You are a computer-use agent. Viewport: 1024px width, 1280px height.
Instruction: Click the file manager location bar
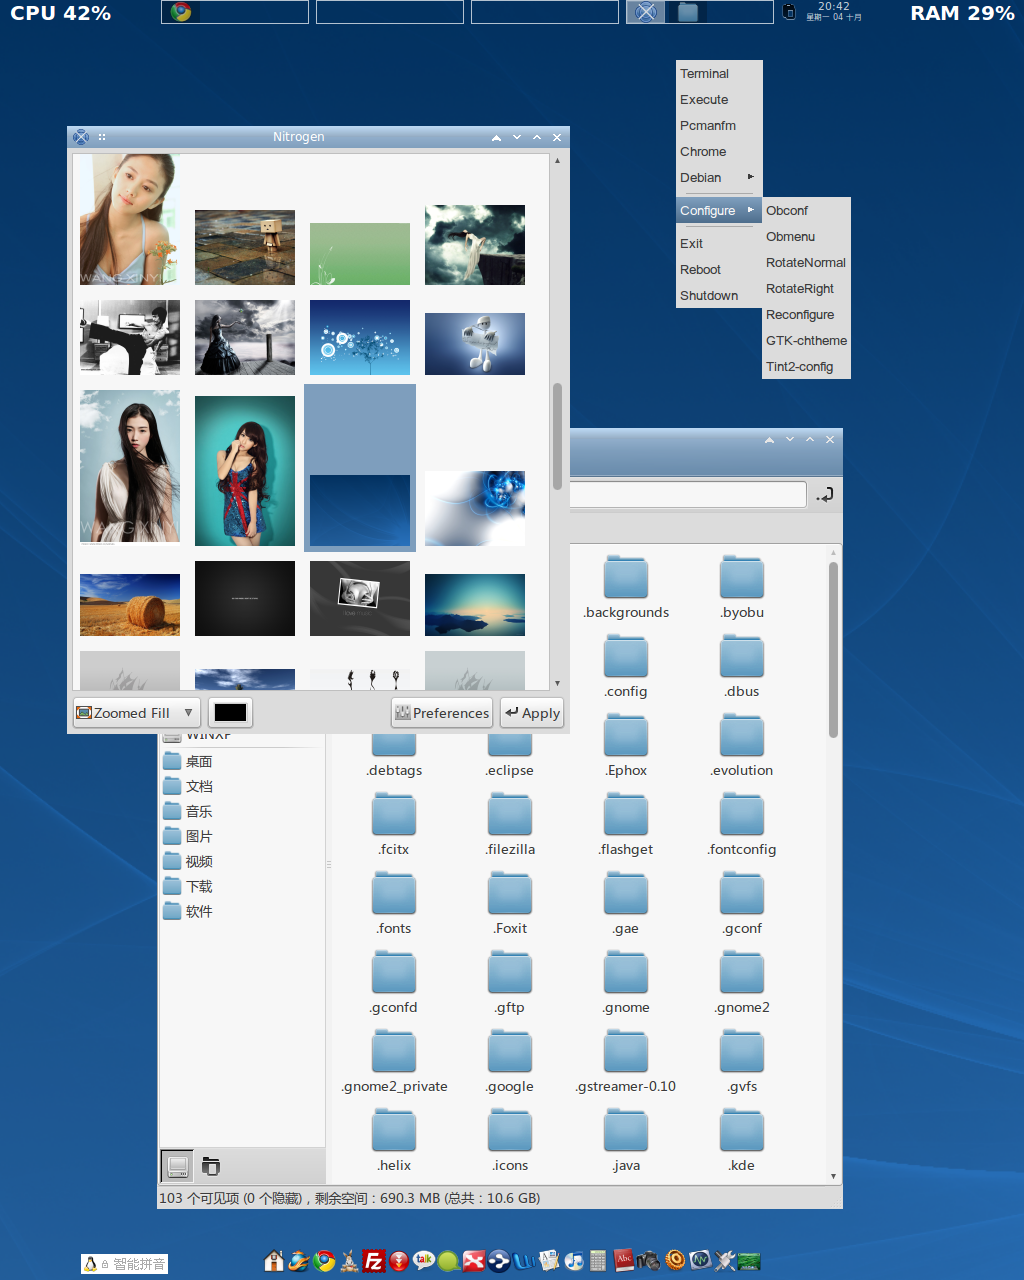coord(688,495)
